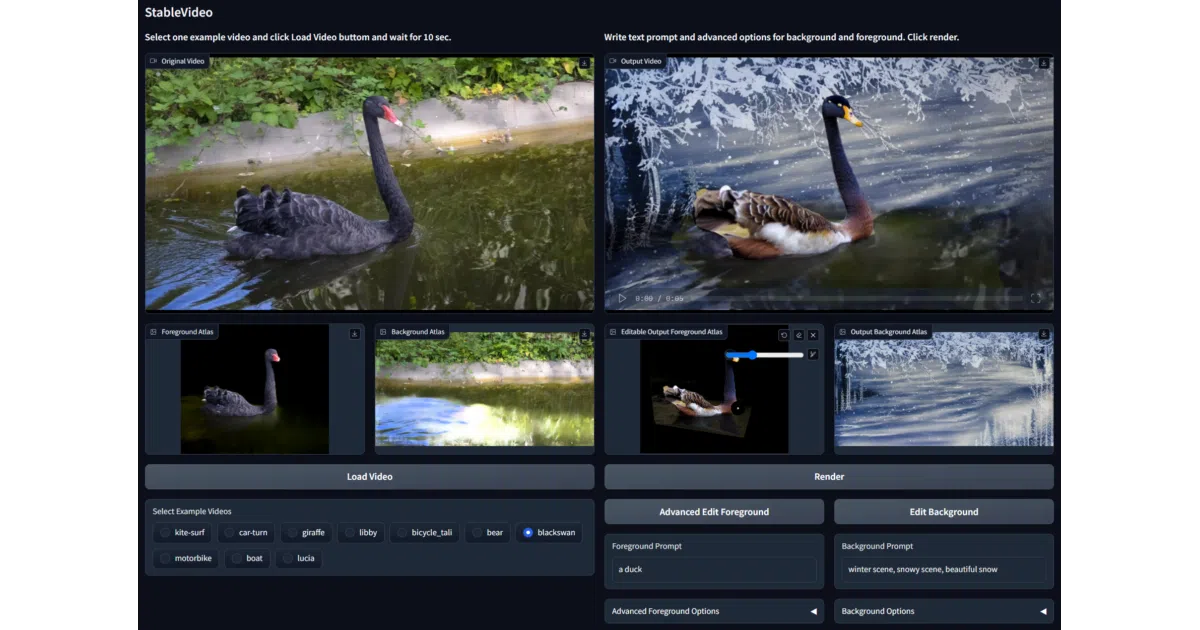Pick the bear example video
This screenshot has height=630, width=1200.
pyautogui.click(x=488, y=533)
